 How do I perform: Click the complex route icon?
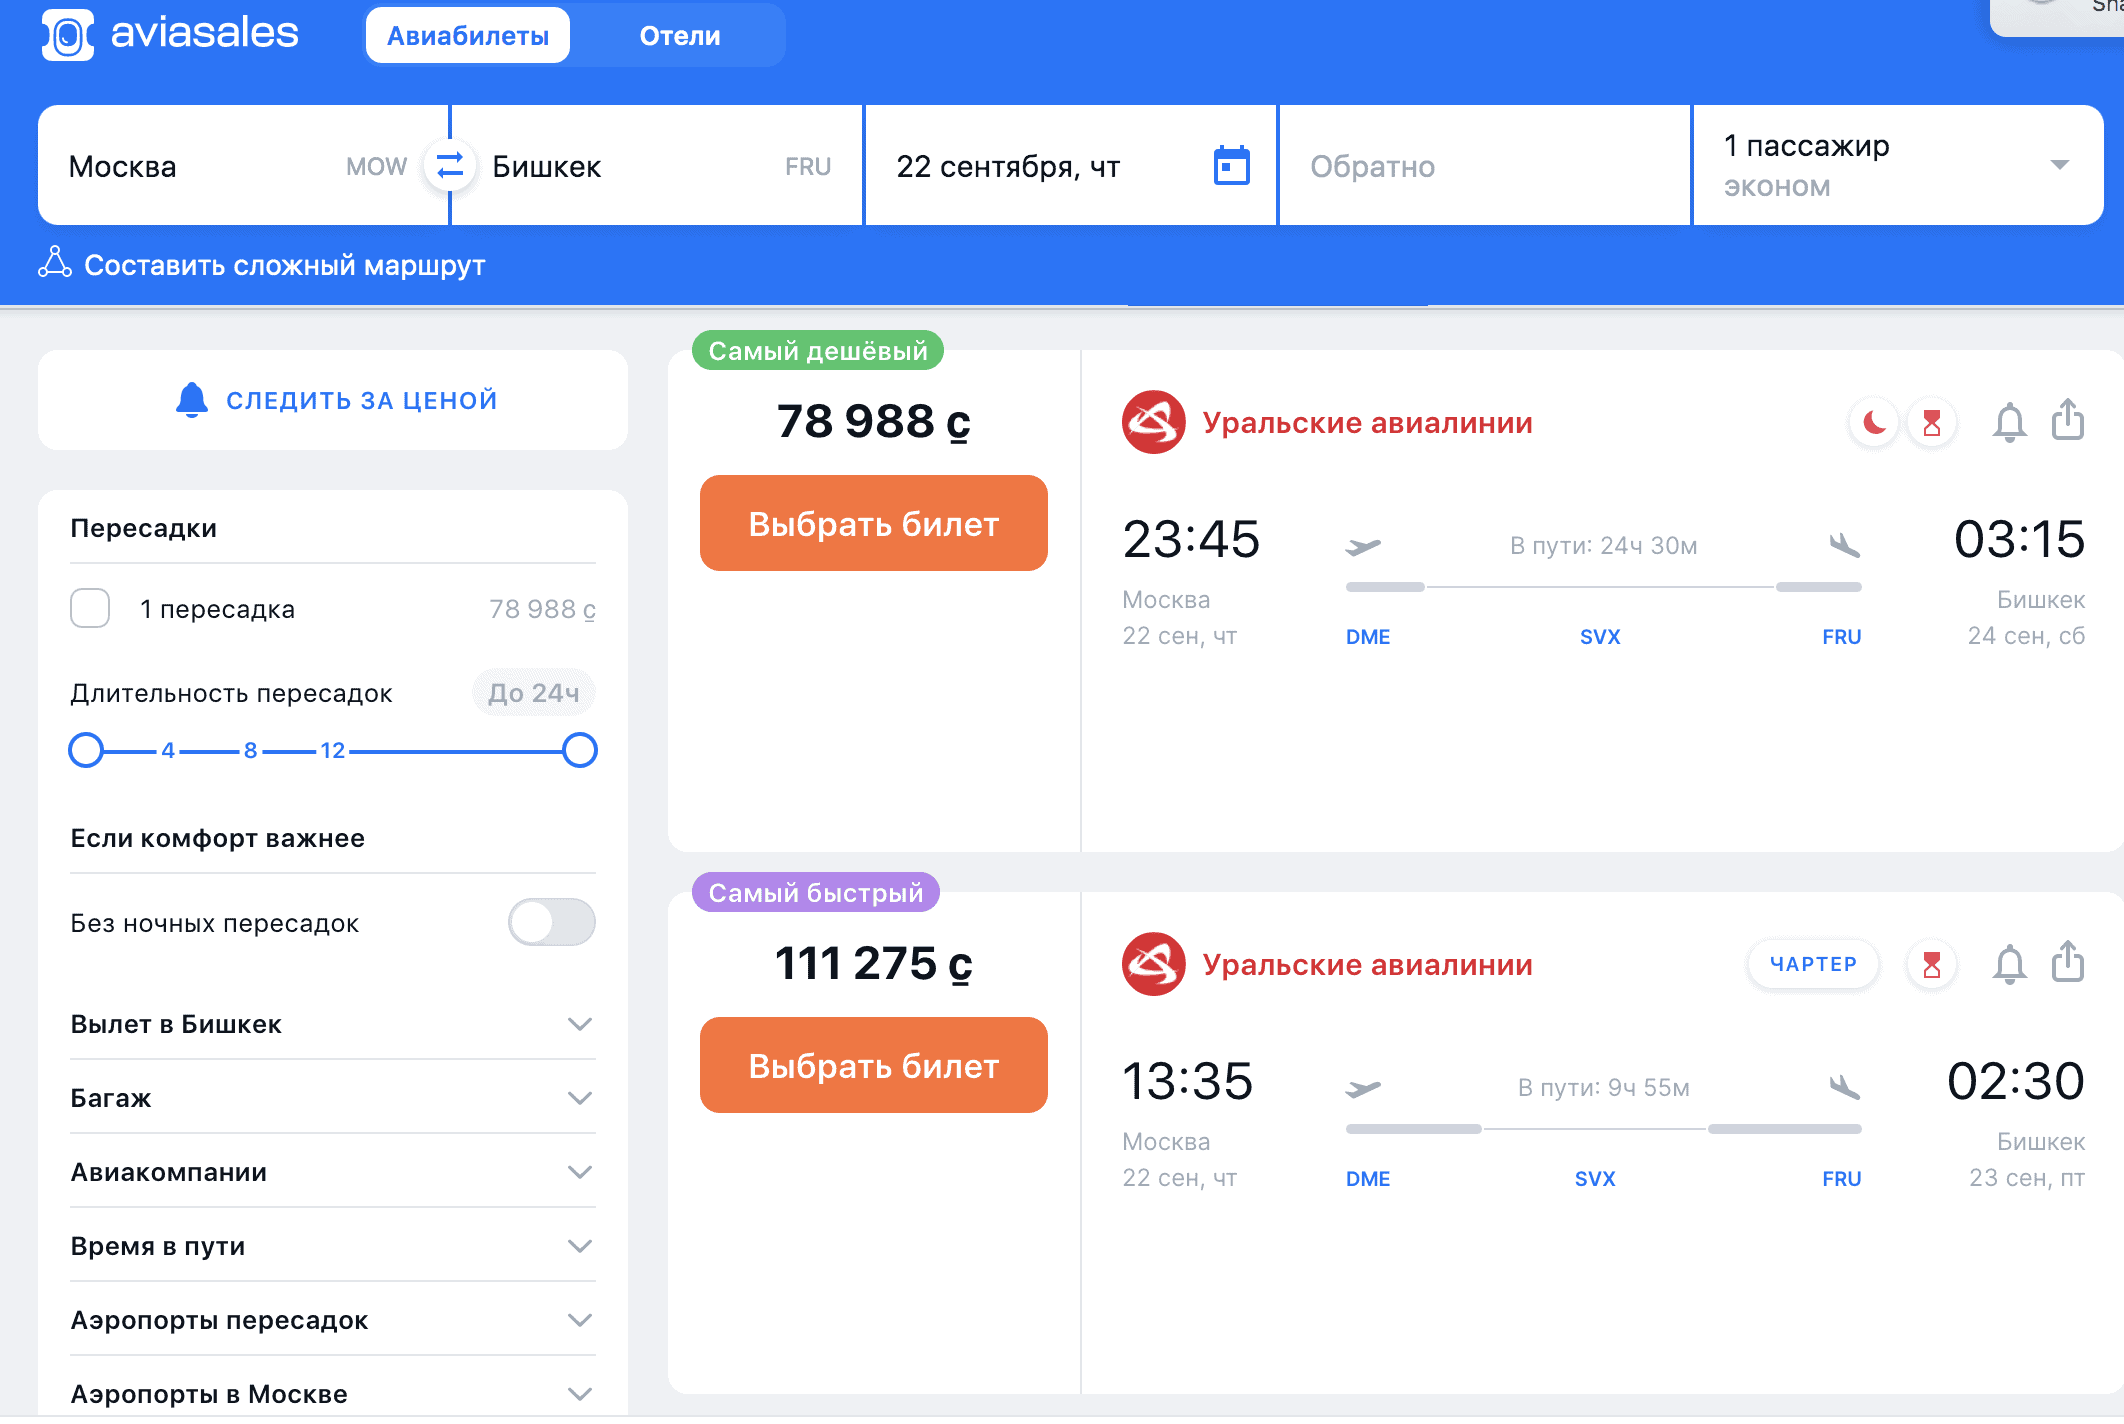55,262
